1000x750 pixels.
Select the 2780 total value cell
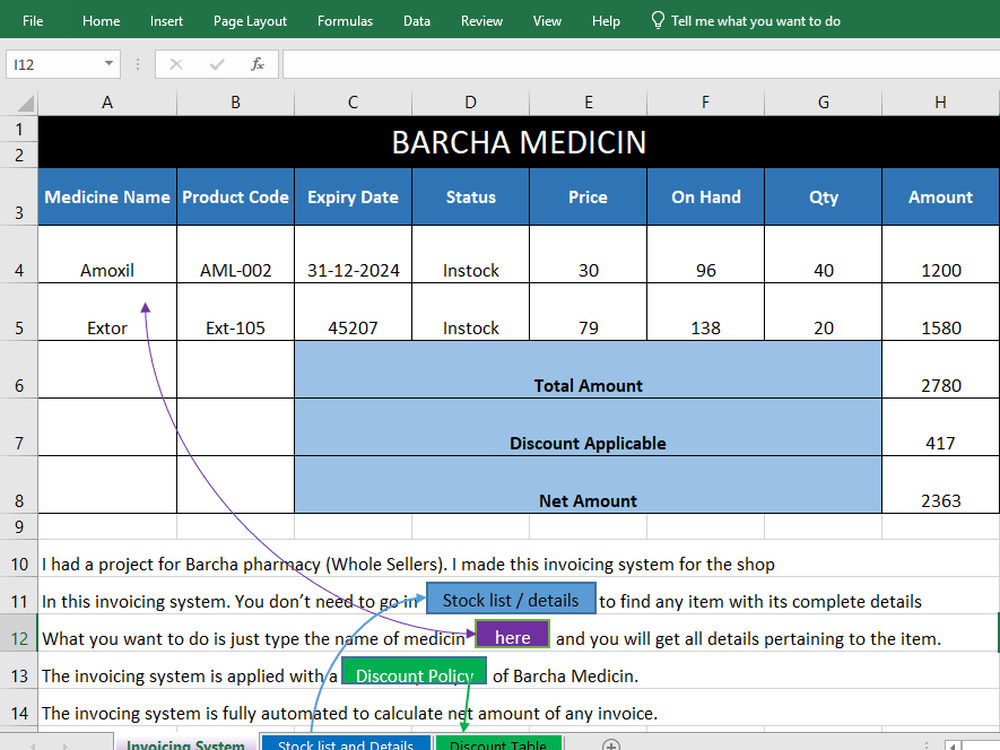point(941,369)
